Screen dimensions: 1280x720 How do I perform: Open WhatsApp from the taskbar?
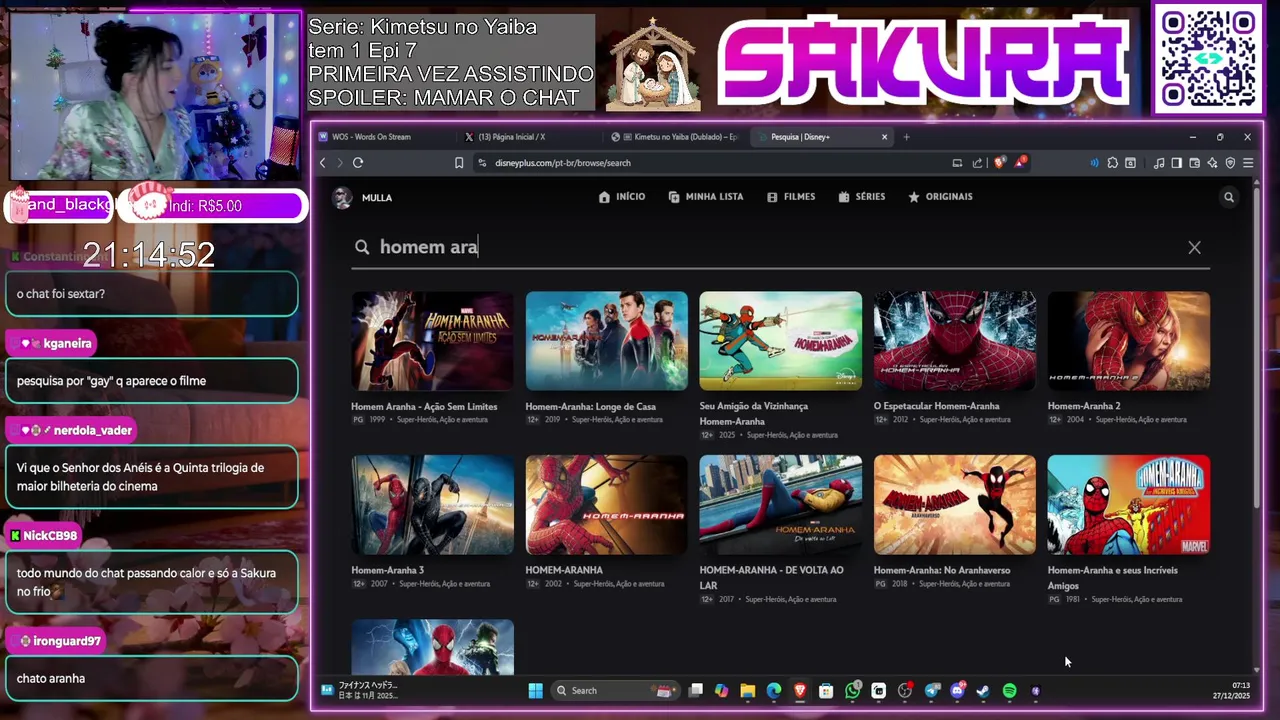pyautogui.click(x=852, y=691)
